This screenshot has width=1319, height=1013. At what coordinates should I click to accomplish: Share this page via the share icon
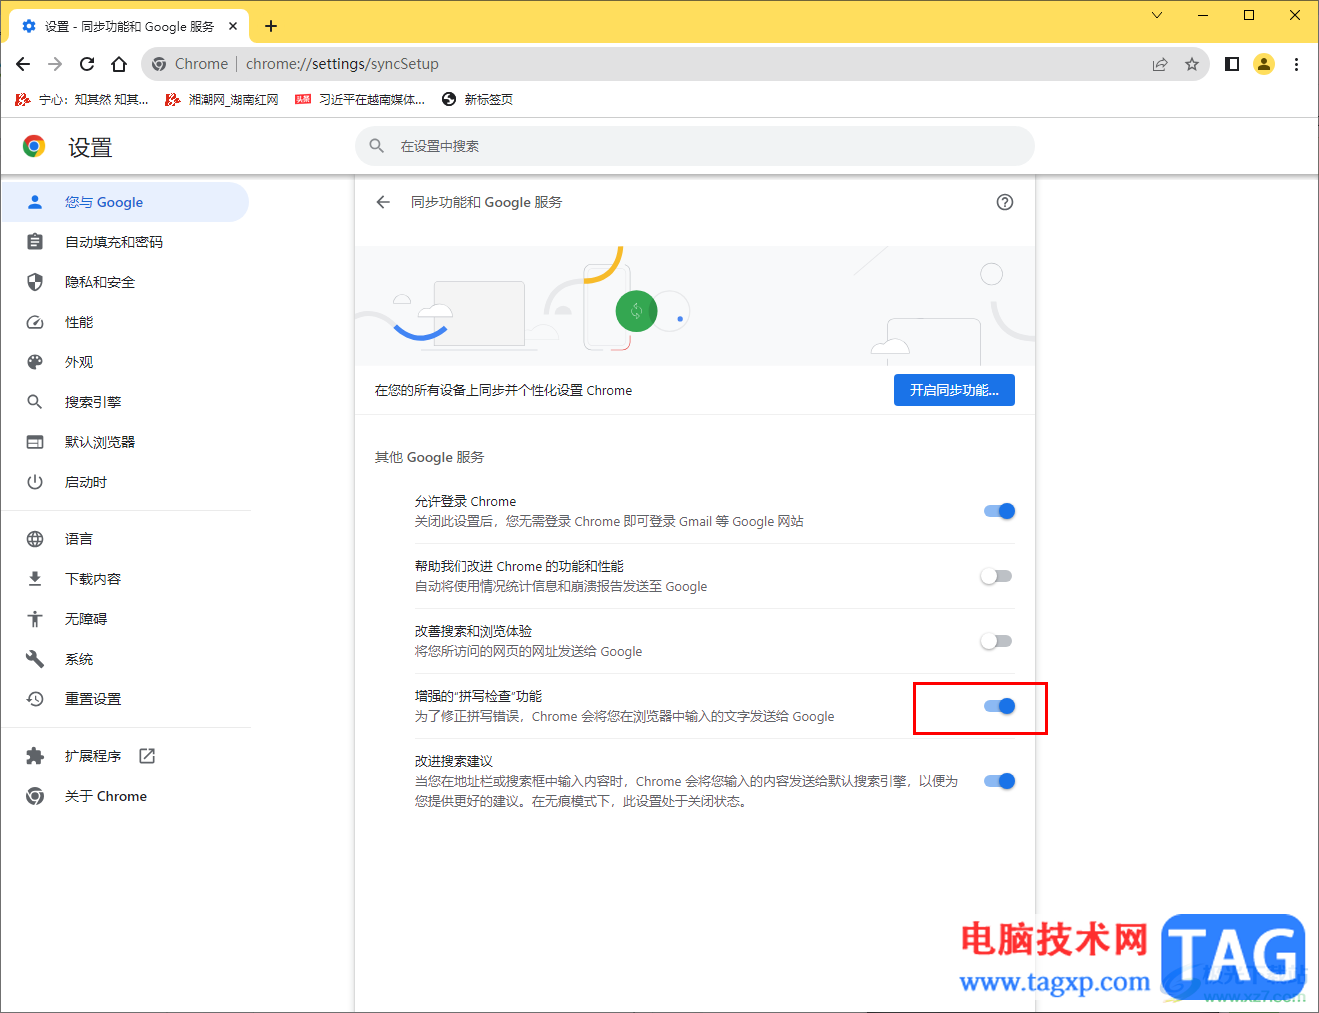pos(1160,64)
